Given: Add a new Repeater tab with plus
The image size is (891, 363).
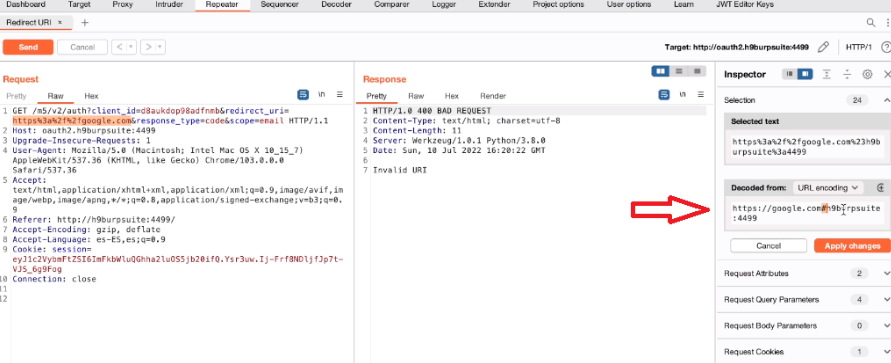Looking at the screenshot, I should click(x=85, y=23).
